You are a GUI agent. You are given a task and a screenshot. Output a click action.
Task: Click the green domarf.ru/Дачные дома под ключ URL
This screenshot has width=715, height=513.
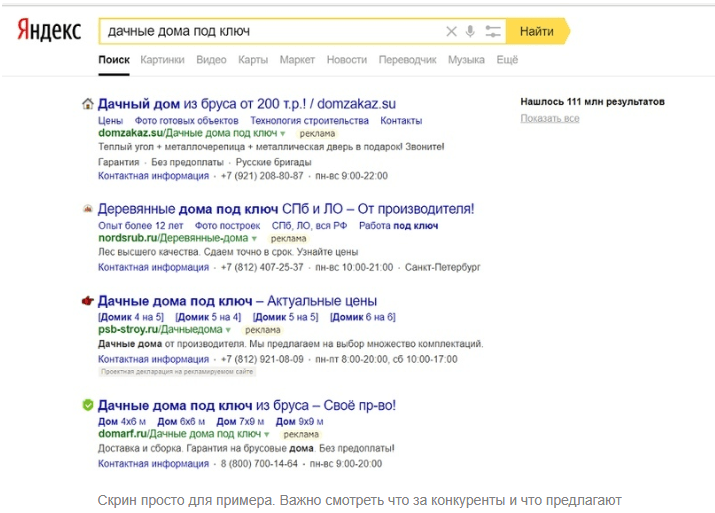(180, 434)
